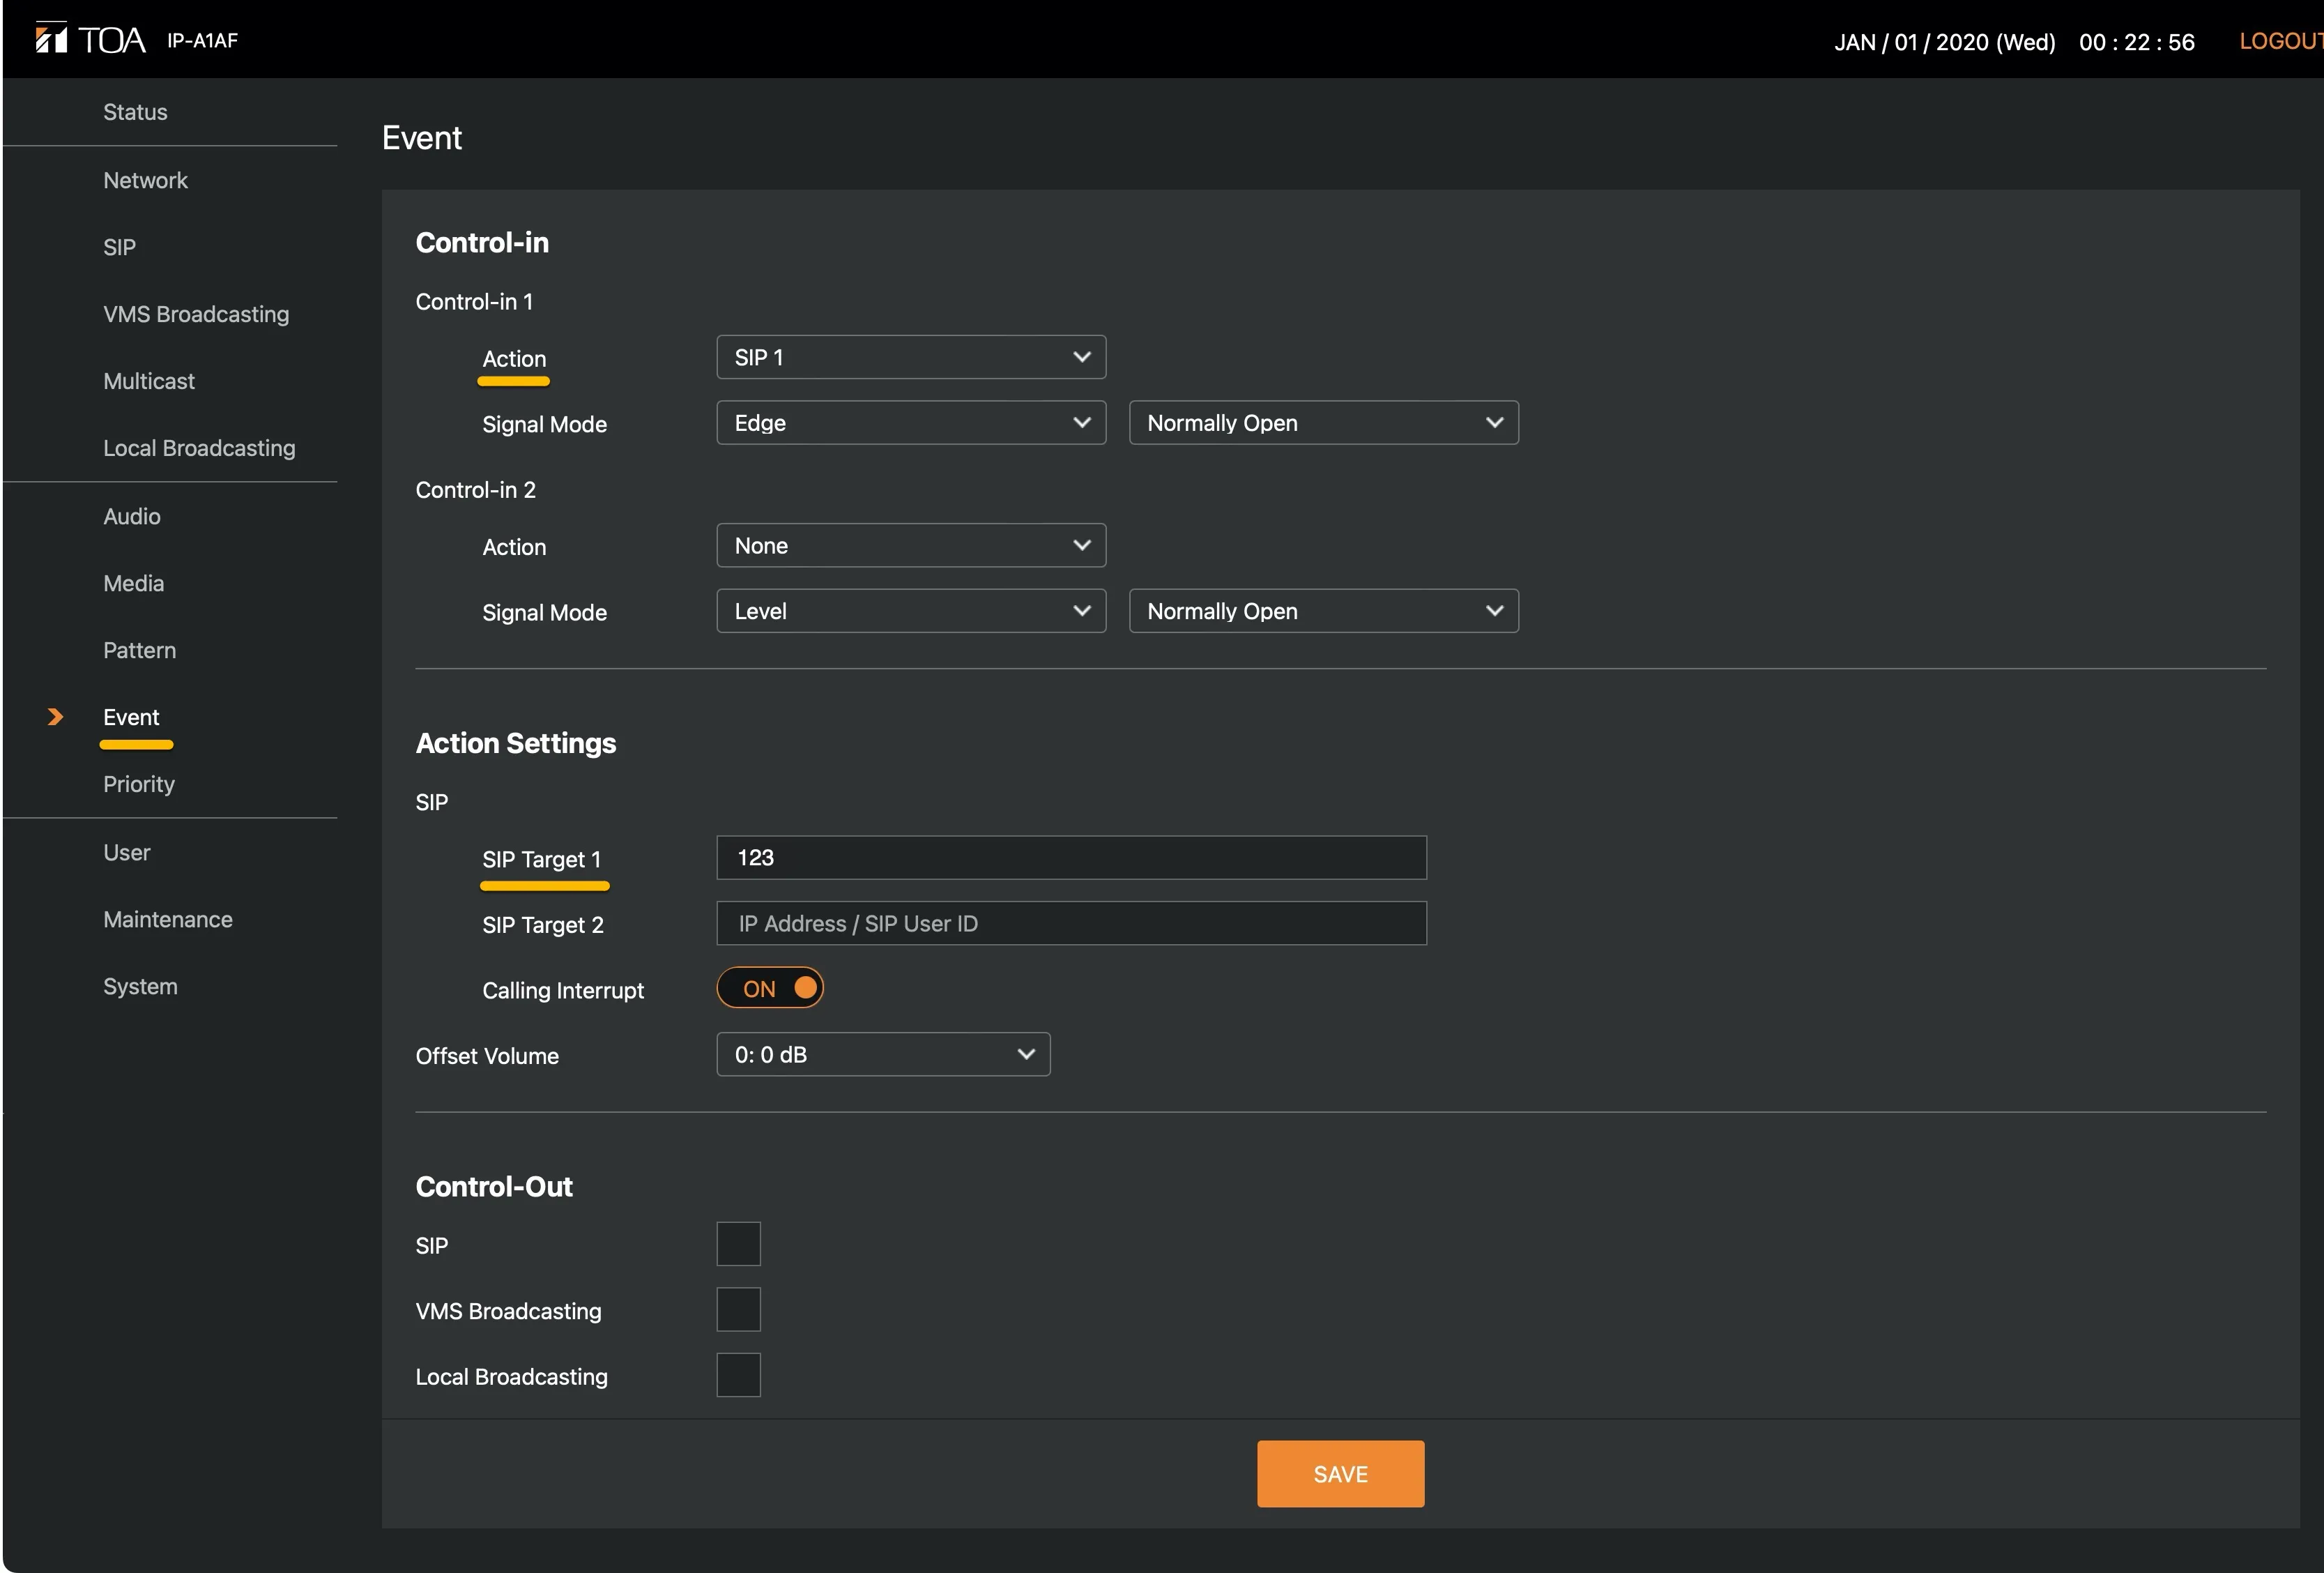Open Control-in 2 Action dropdown showing None
Image resolution: width=2324 pixels, height=1573 pixels.
[911, 545]
